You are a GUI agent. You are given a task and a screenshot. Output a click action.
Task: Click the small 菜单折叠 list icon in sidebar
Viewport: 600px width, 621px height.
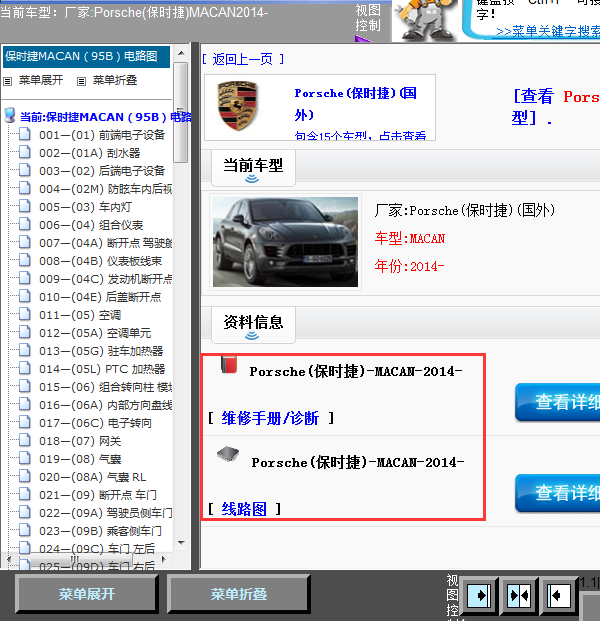[81, 82]
